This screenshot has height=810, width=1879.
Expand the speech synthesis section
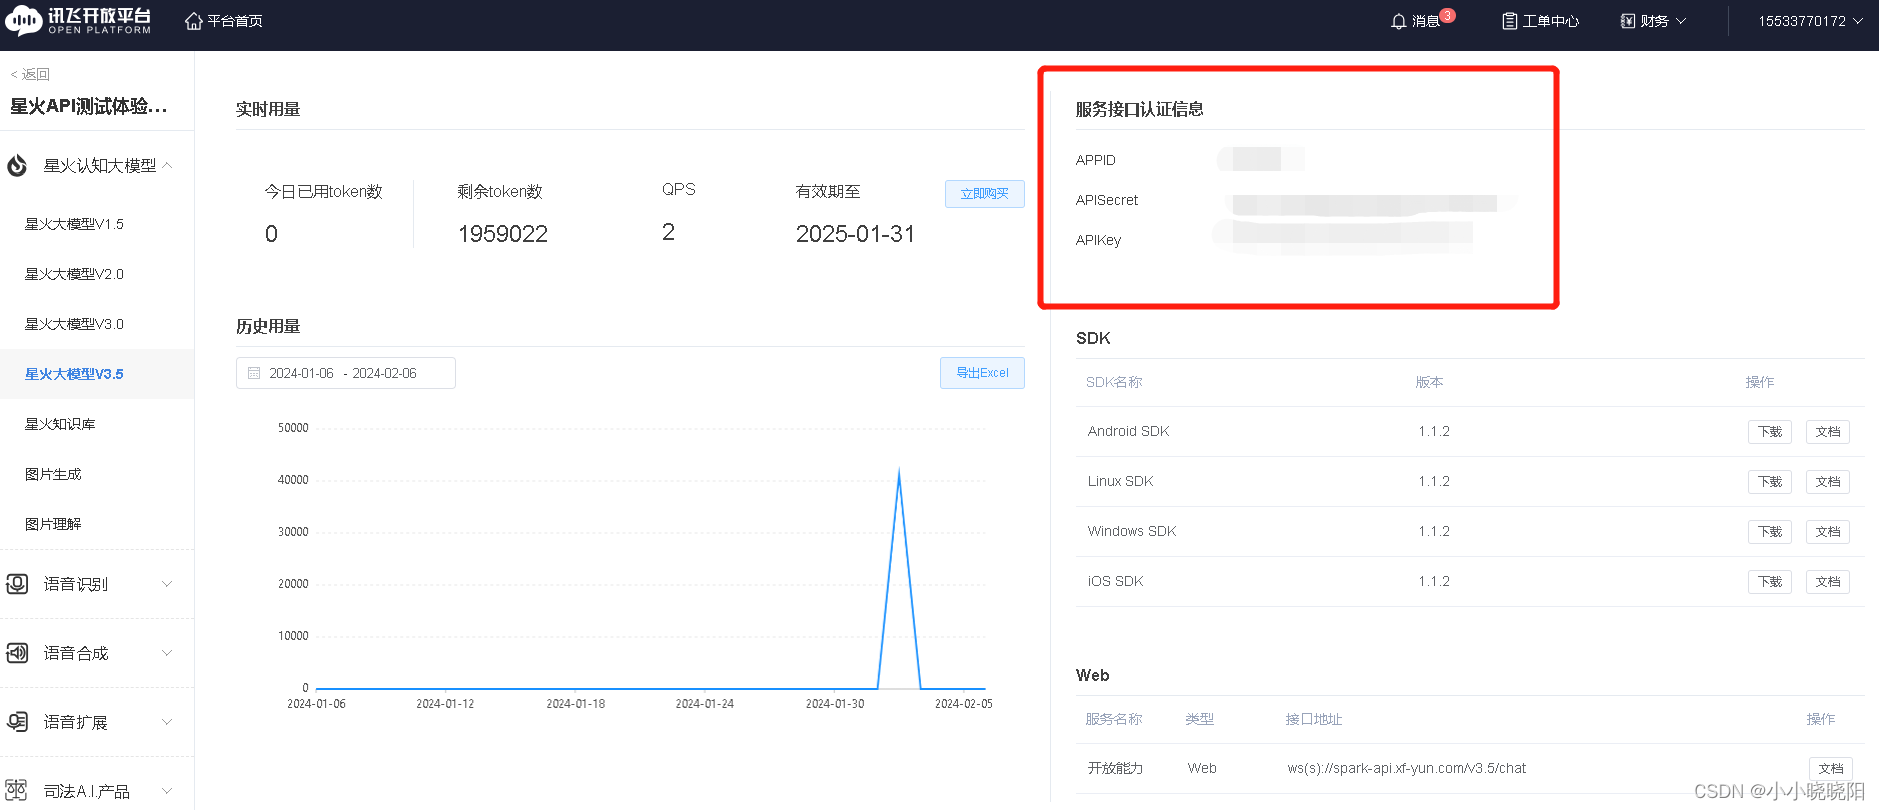click(x=167, y=653)
